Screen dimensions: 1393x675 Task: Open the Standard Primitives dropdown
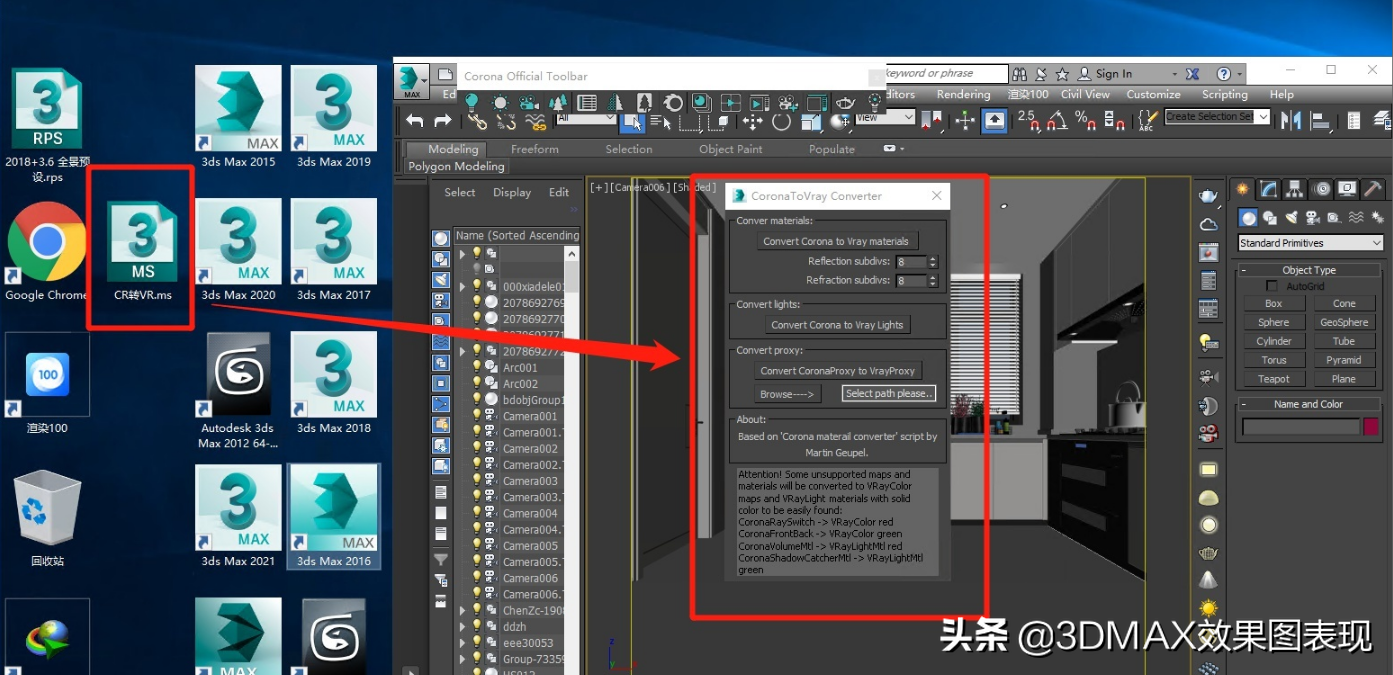1310,243
